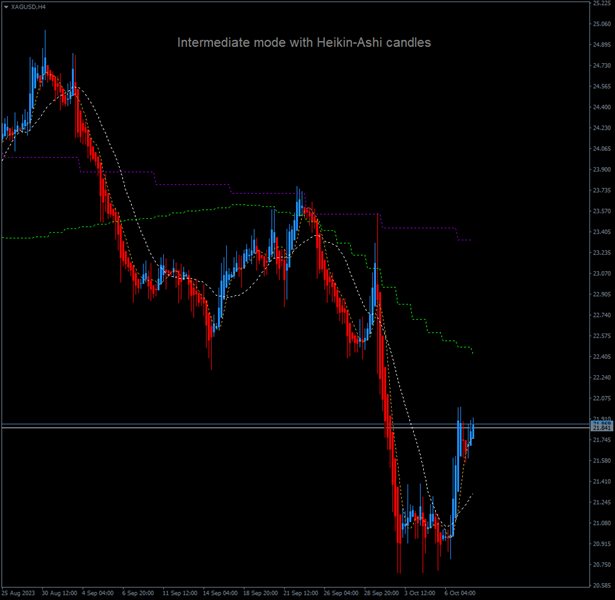This screenshot has width=615, height=600.
Task: Click the 21.580 price scale label
Action: [x=602, y=461]
